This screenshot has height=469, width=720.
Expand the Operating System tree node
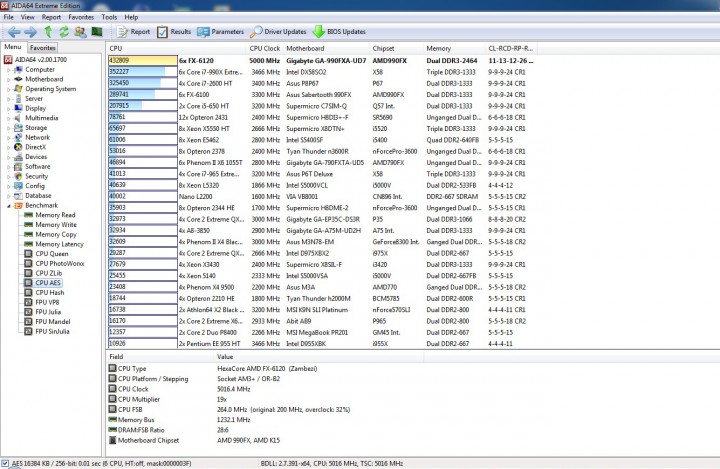(8, 89)
